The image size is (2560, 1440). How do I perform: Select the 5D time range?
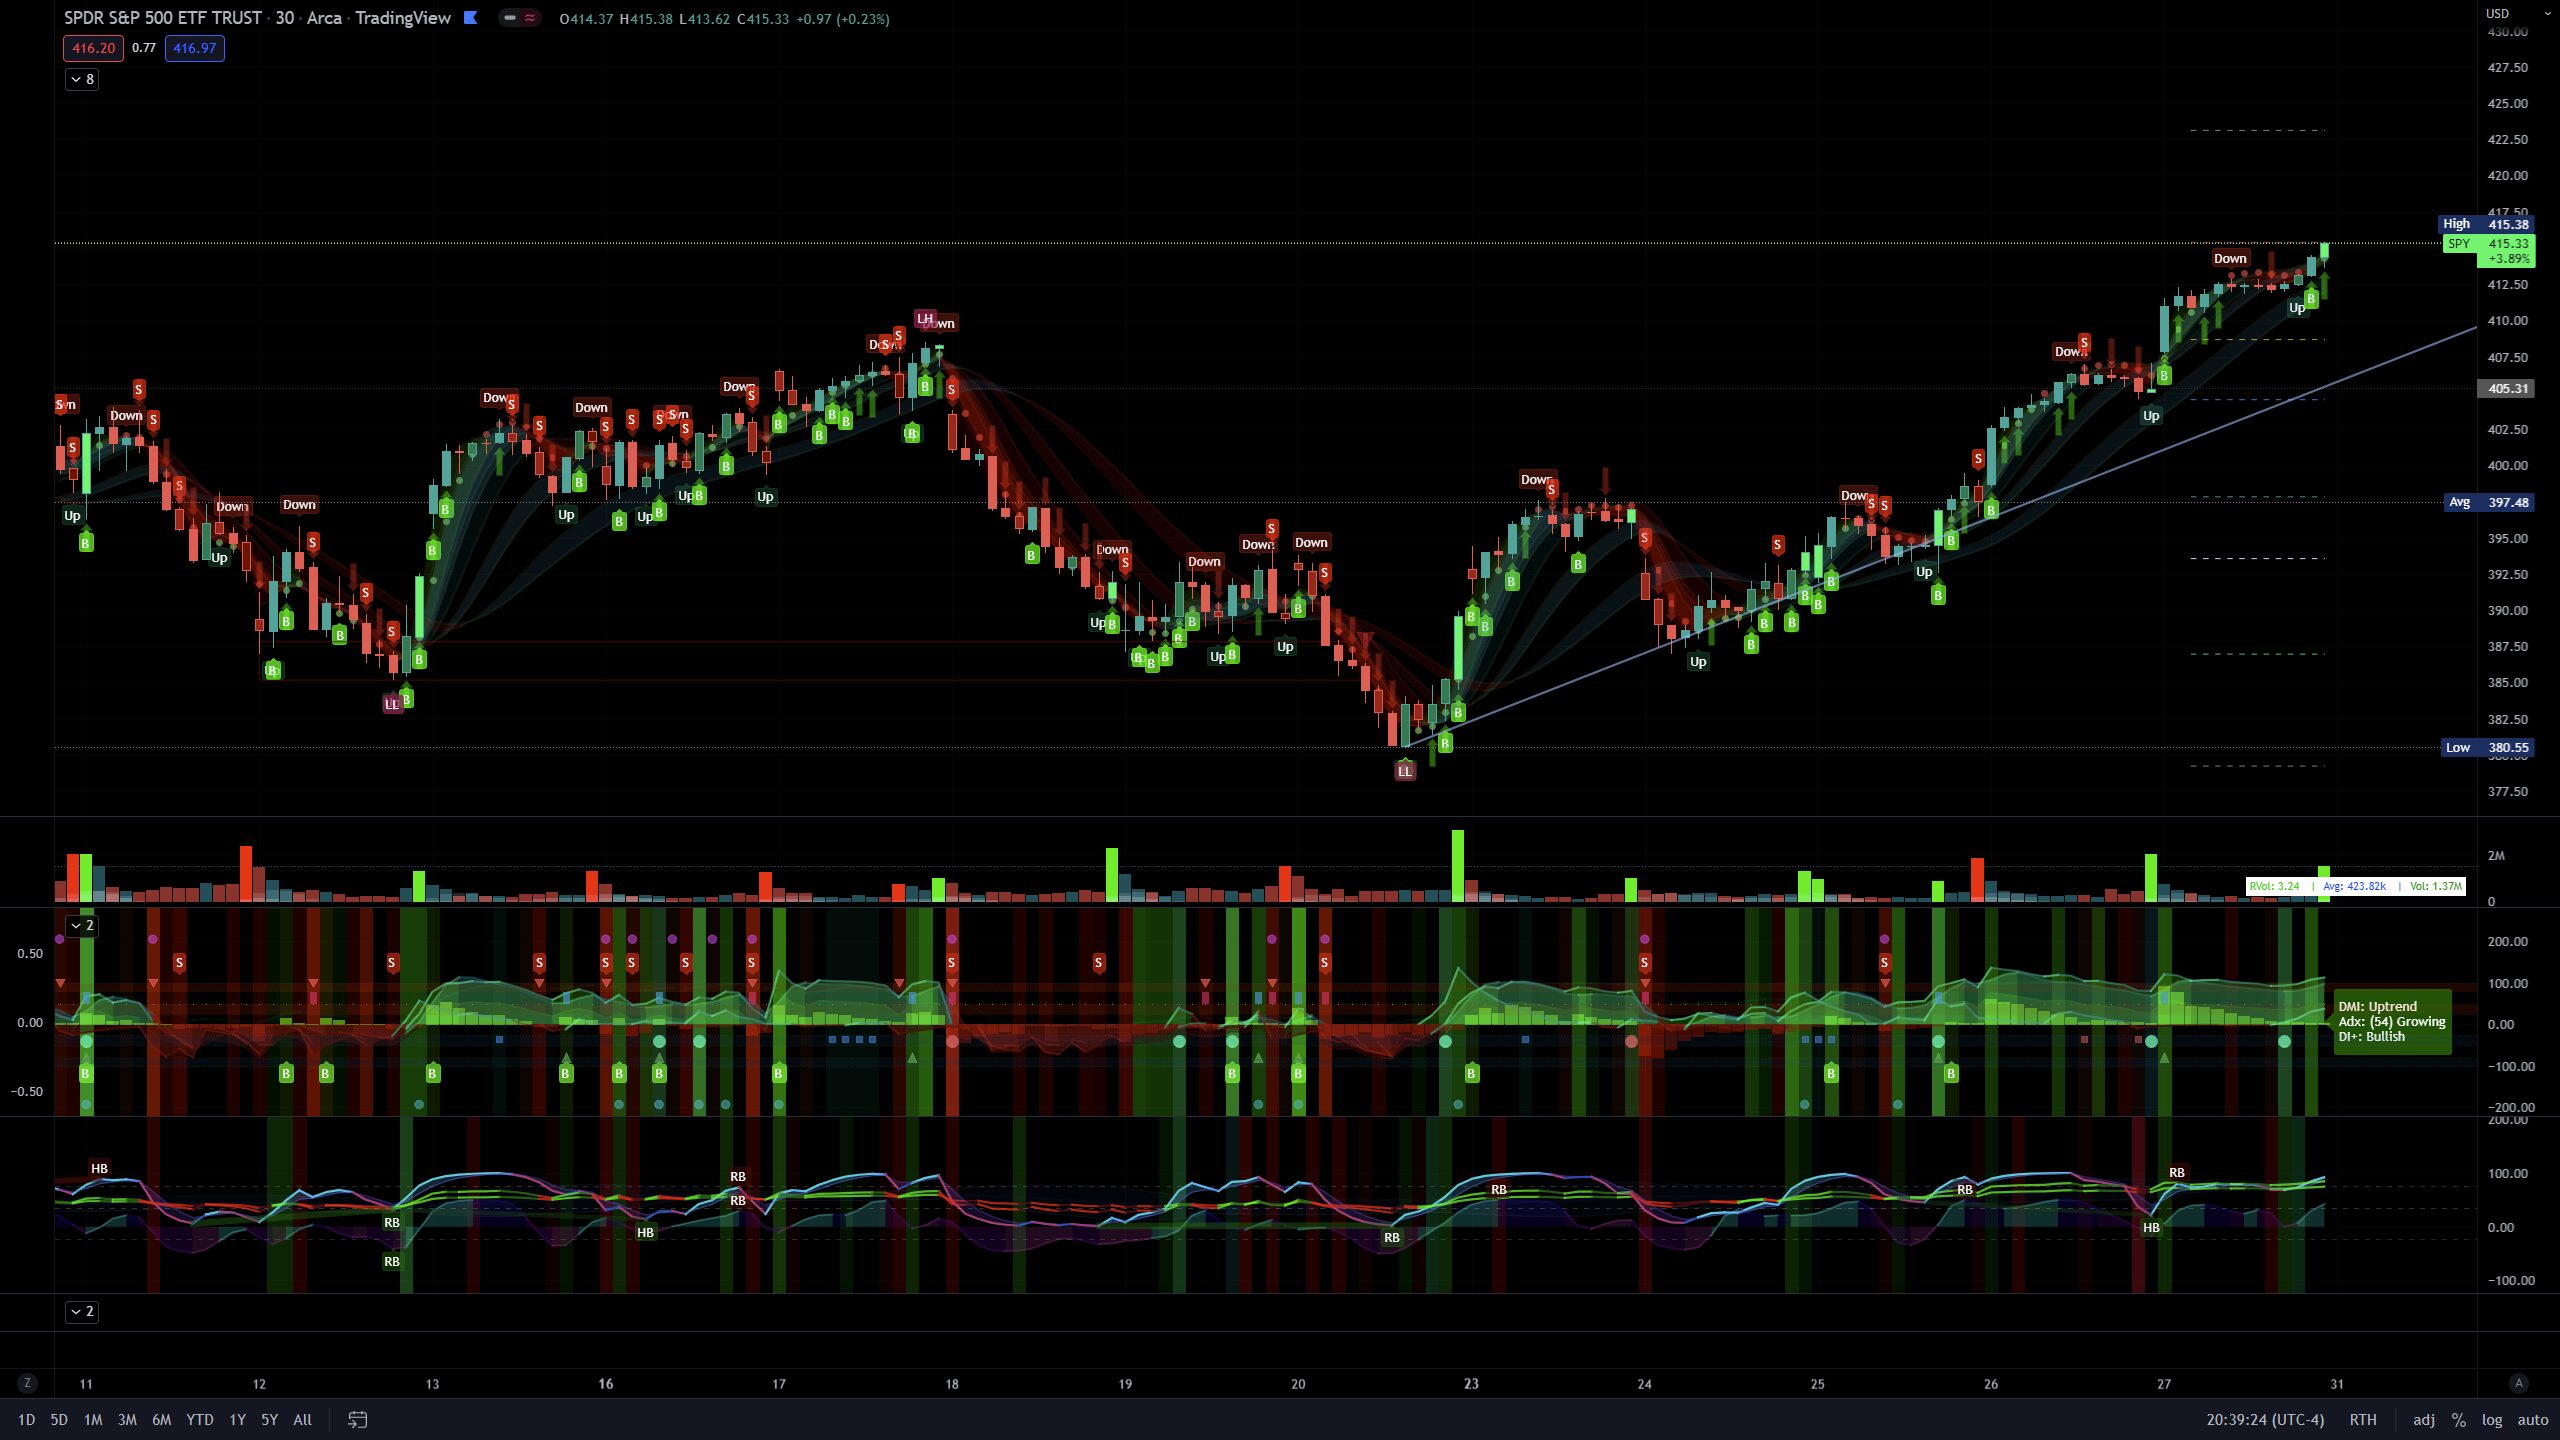click(x=59, y=1420)
